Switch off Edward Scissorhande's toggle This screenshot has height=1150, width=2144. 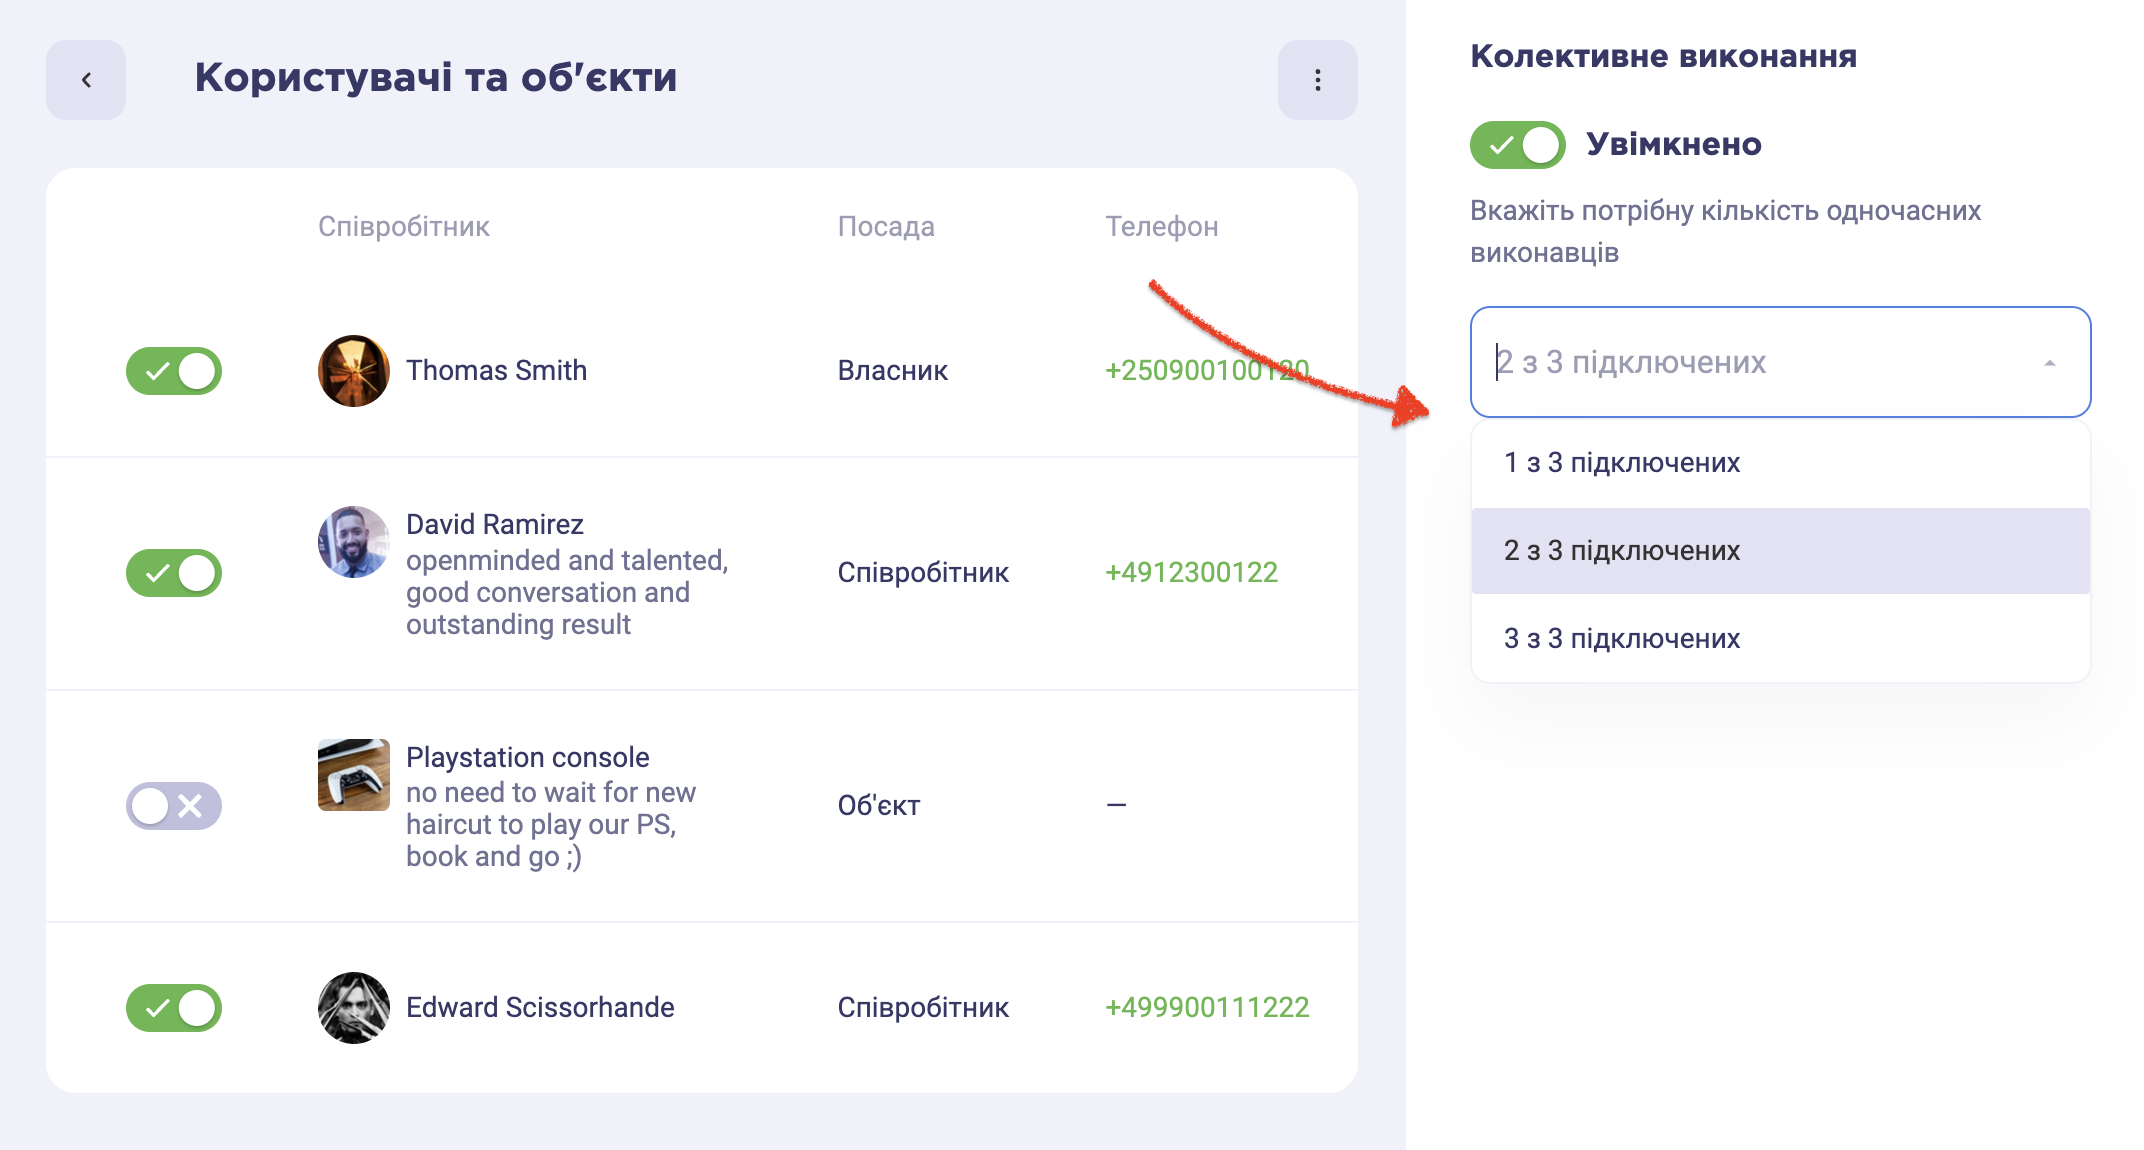(x=174, y=1008)
